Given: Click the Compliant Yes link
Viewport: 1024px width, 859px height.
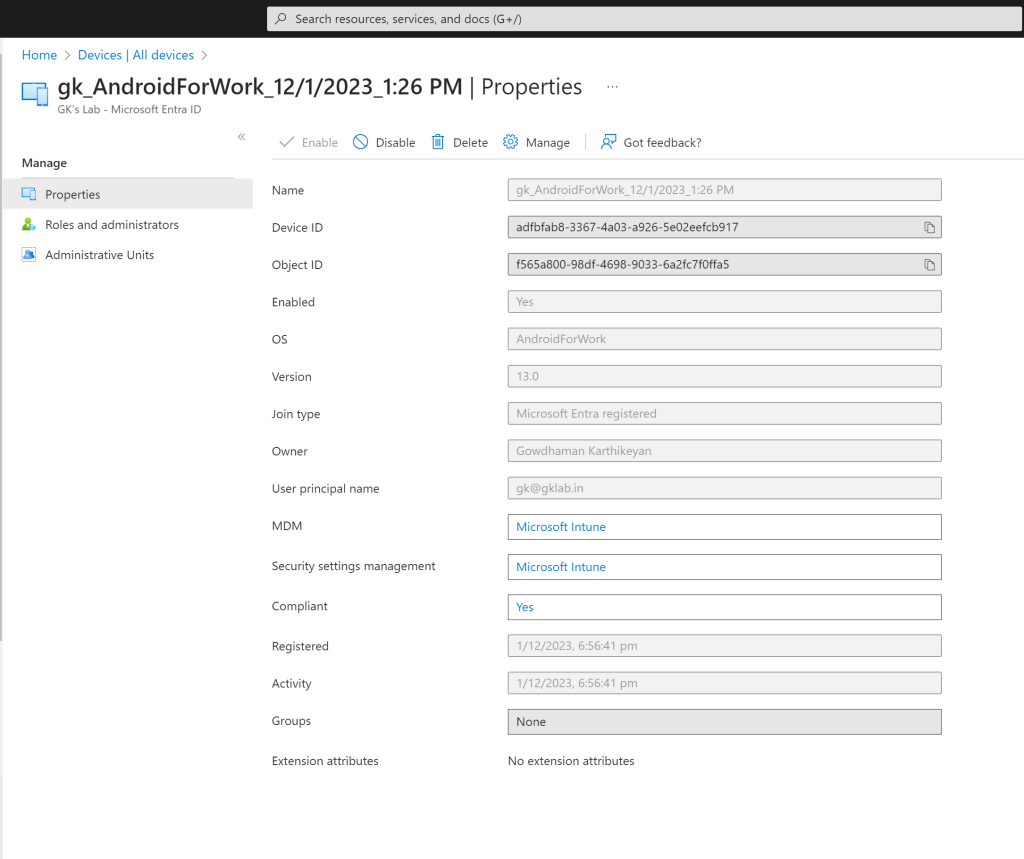Looking at the screenshot, I should pos(524,607).
